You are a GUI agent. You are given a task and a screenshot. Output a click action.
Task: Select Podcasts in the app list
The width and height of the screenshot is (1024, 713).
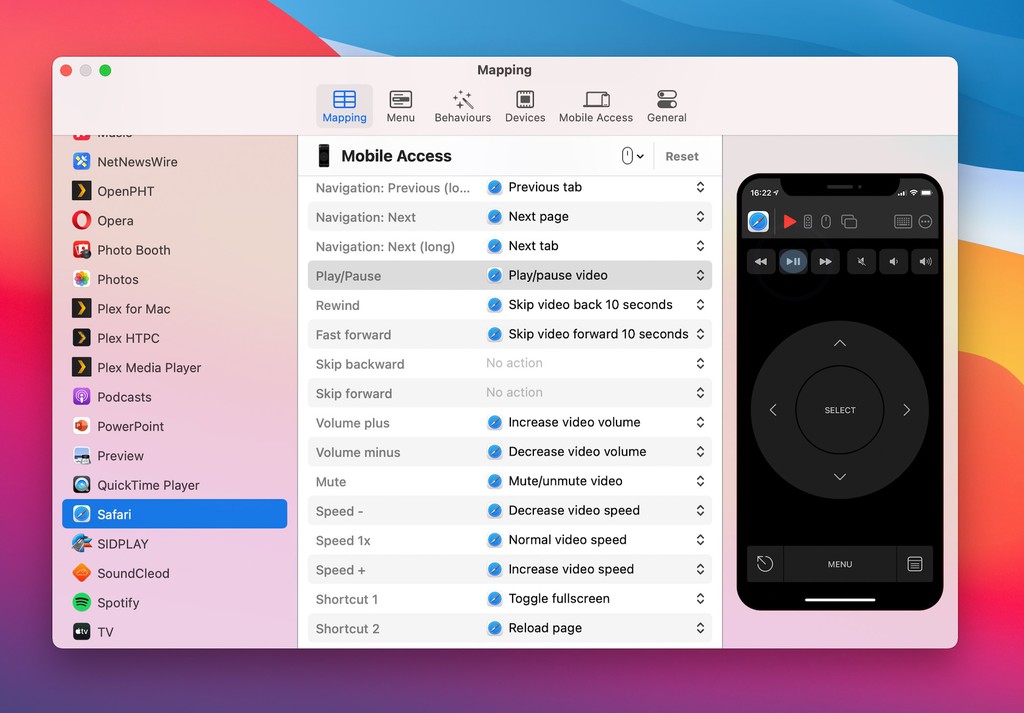[174, 396]
